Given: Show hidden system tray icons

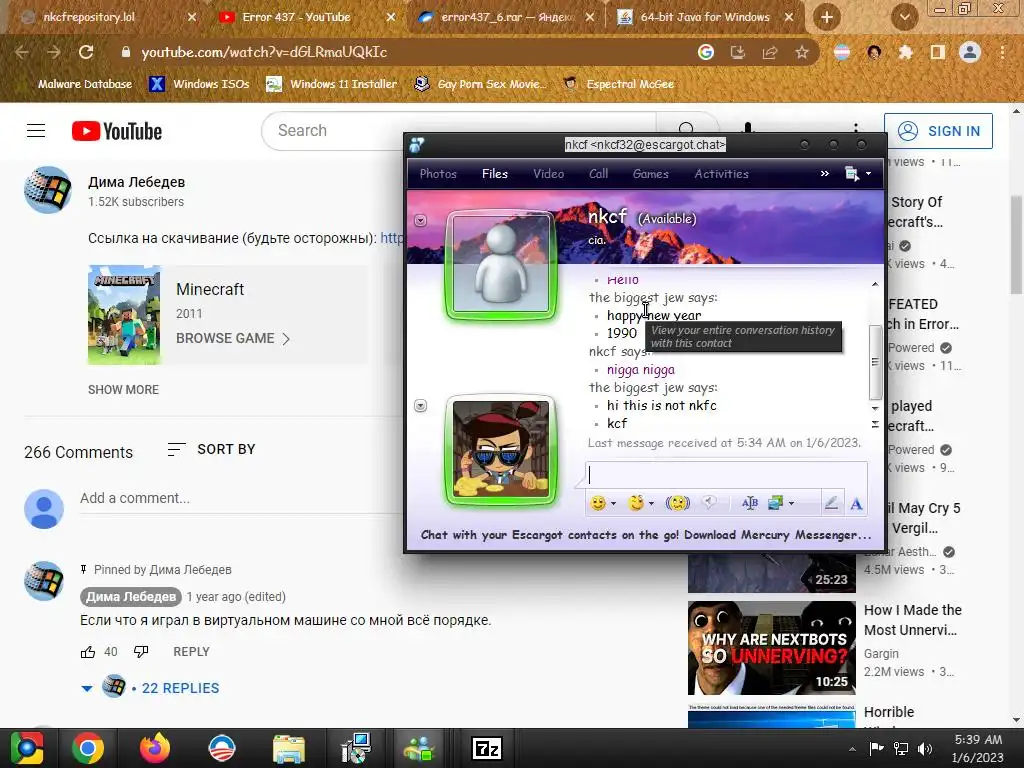Looking at the screenshot, I should coord(852,749).
